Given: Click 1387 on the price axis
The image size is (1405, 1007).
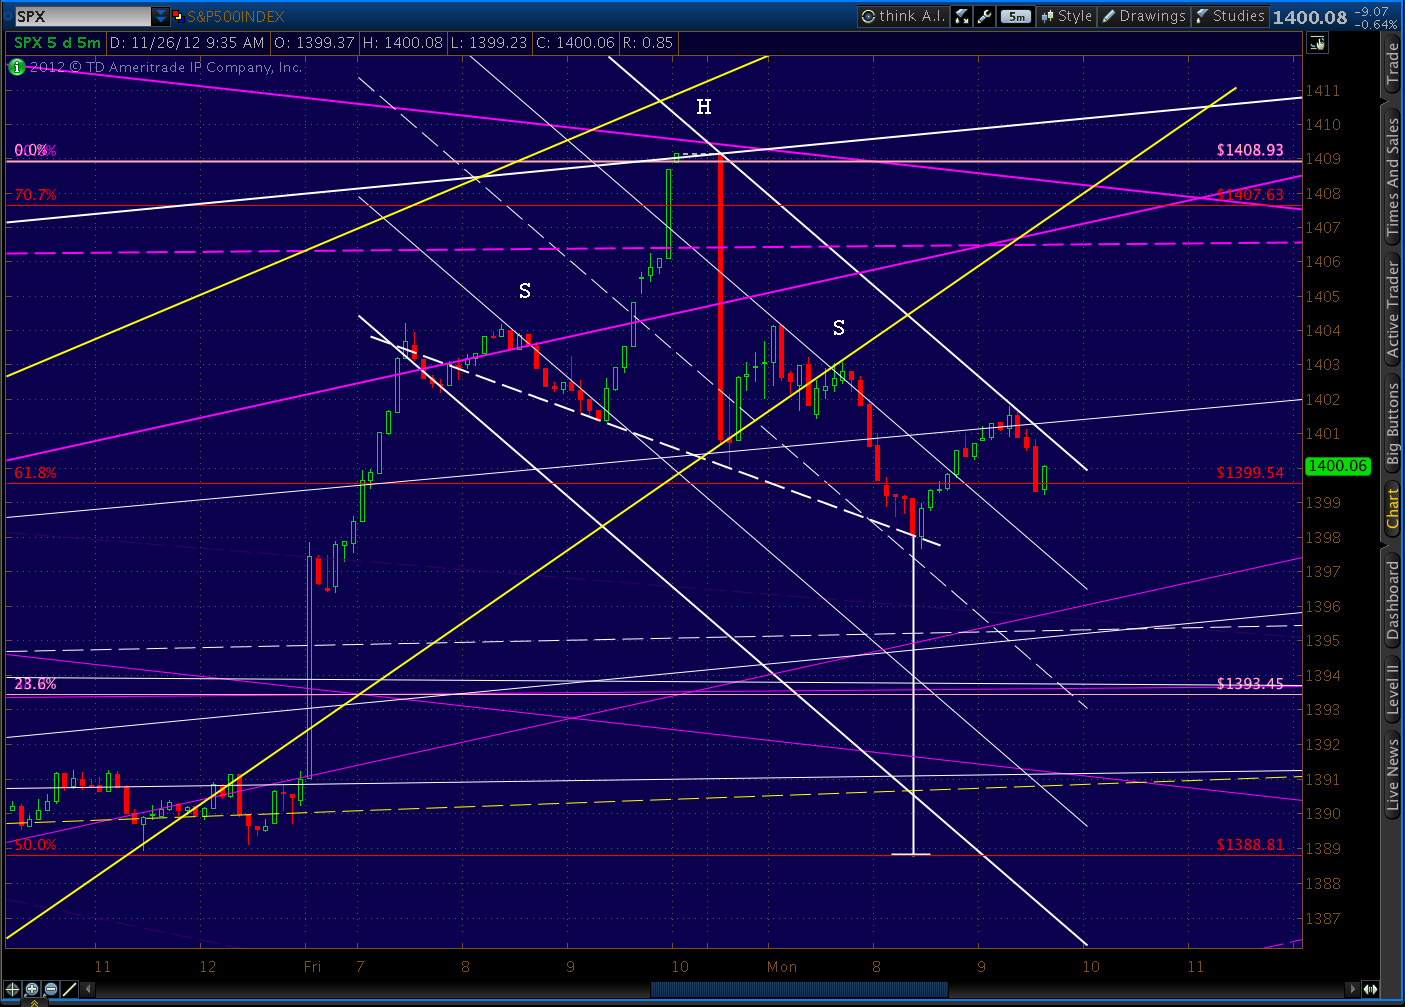Looking at the screenshot, I should pos(1323,918).
